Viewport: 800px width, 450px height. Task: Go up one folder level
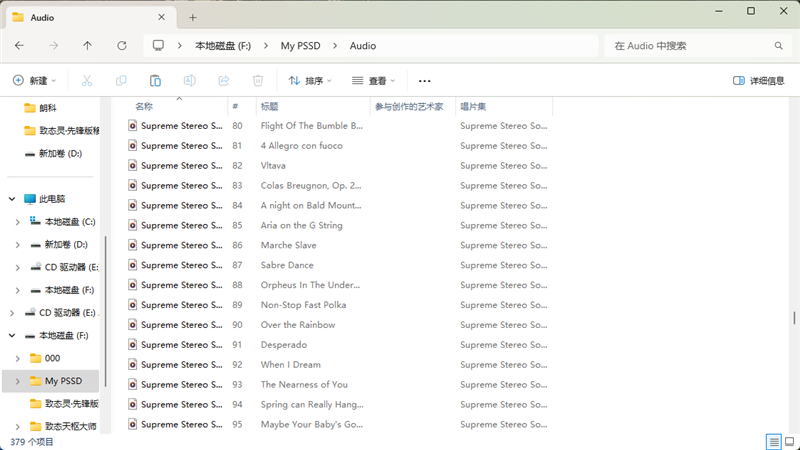(x=88, y=46)
